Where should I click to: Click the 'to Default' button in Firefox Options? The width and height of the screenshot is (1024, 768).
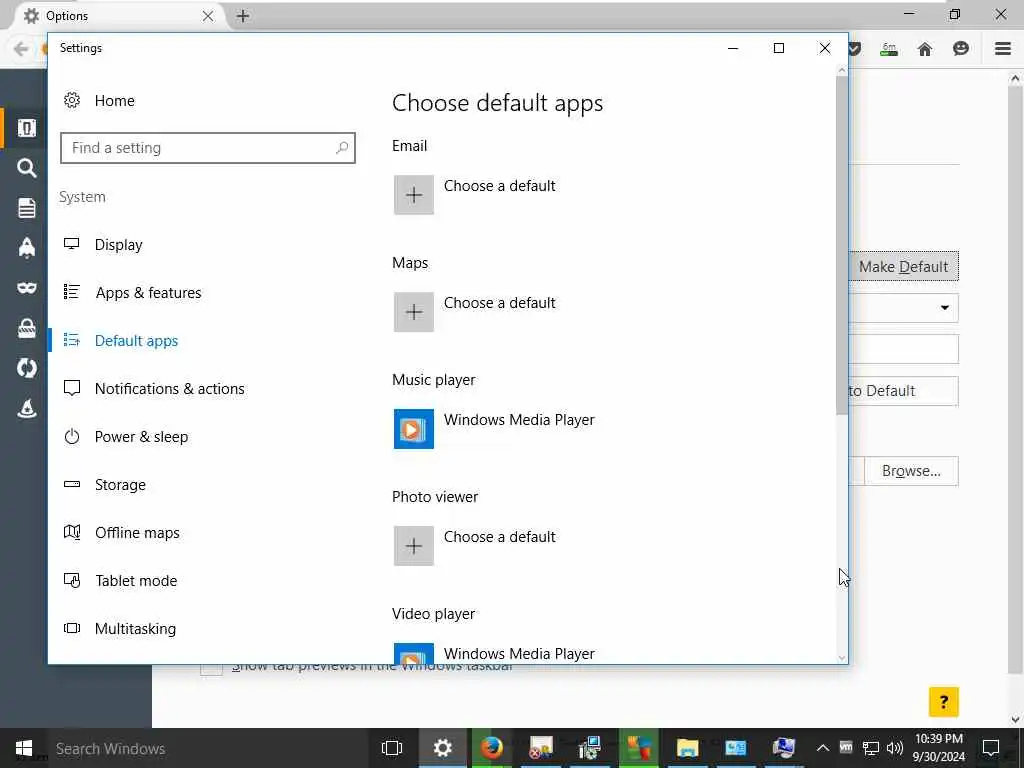[903, 391]
